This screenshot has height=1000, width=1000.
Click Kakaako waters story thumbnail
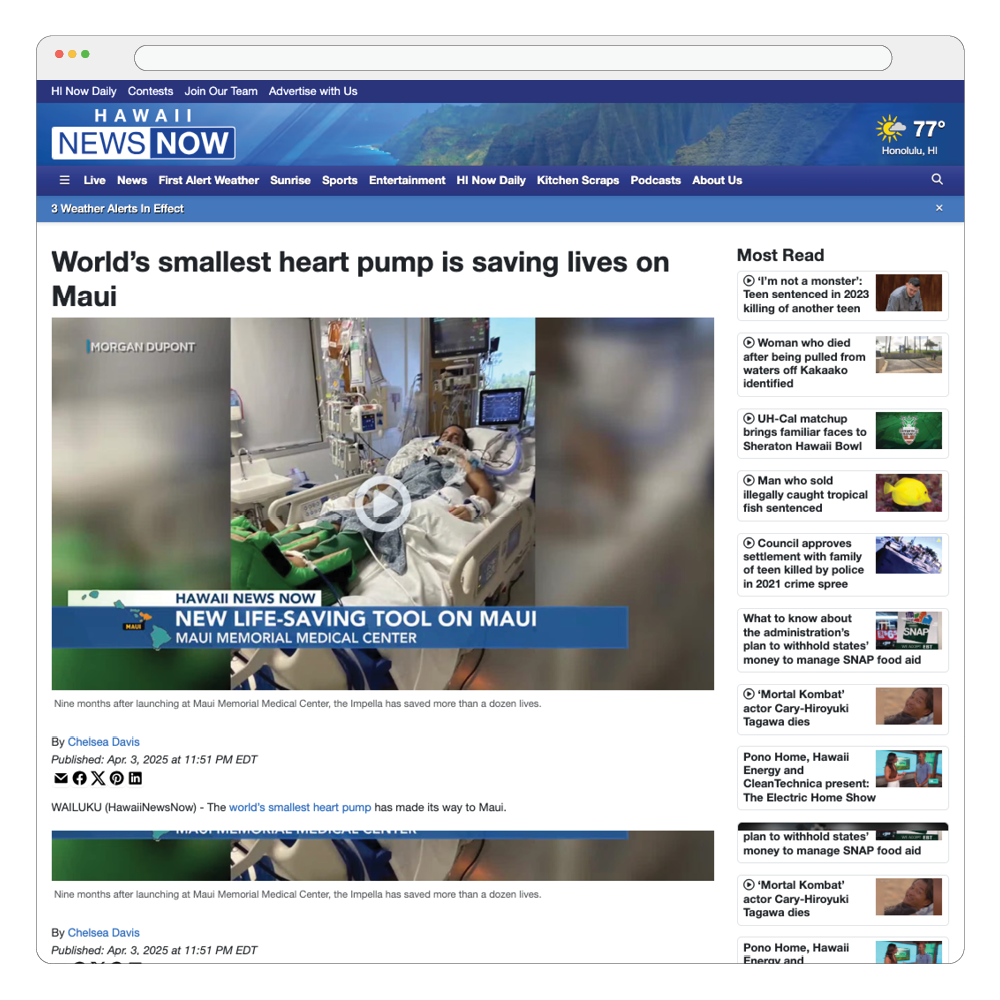click(x=909, y=355)
